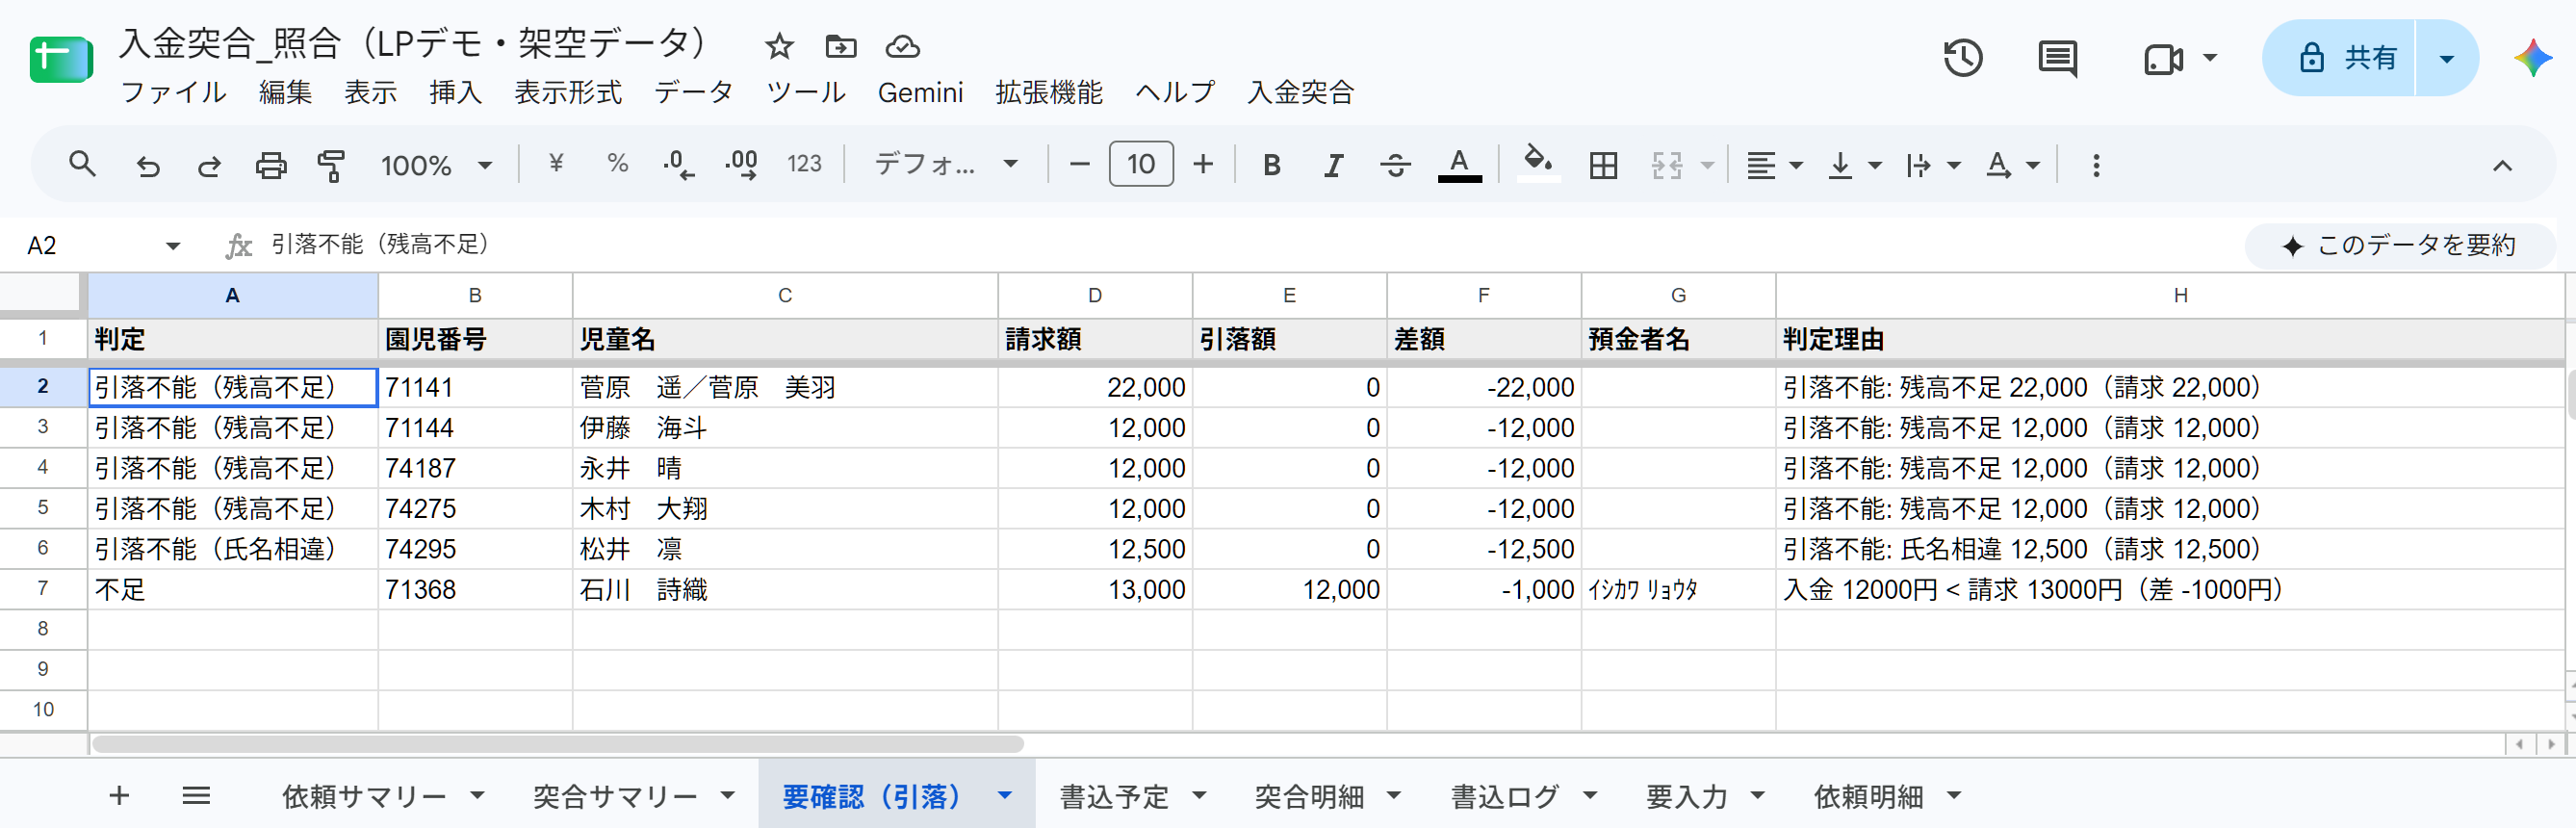The image size is (2576, 828).
Task: Start a video call from camera icon
Action: coord(2163,59)
